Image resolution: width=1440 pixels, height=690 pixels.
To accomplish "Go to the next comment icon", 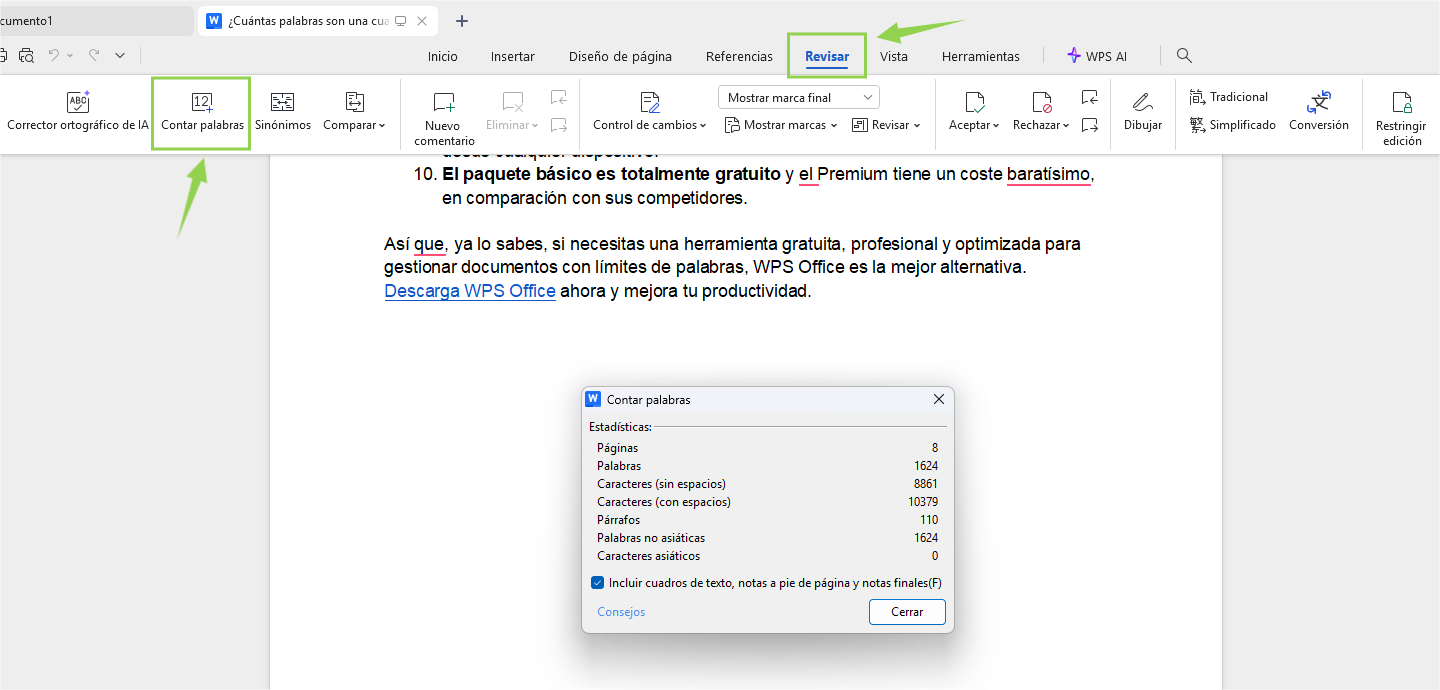I will tap(559, 125).
